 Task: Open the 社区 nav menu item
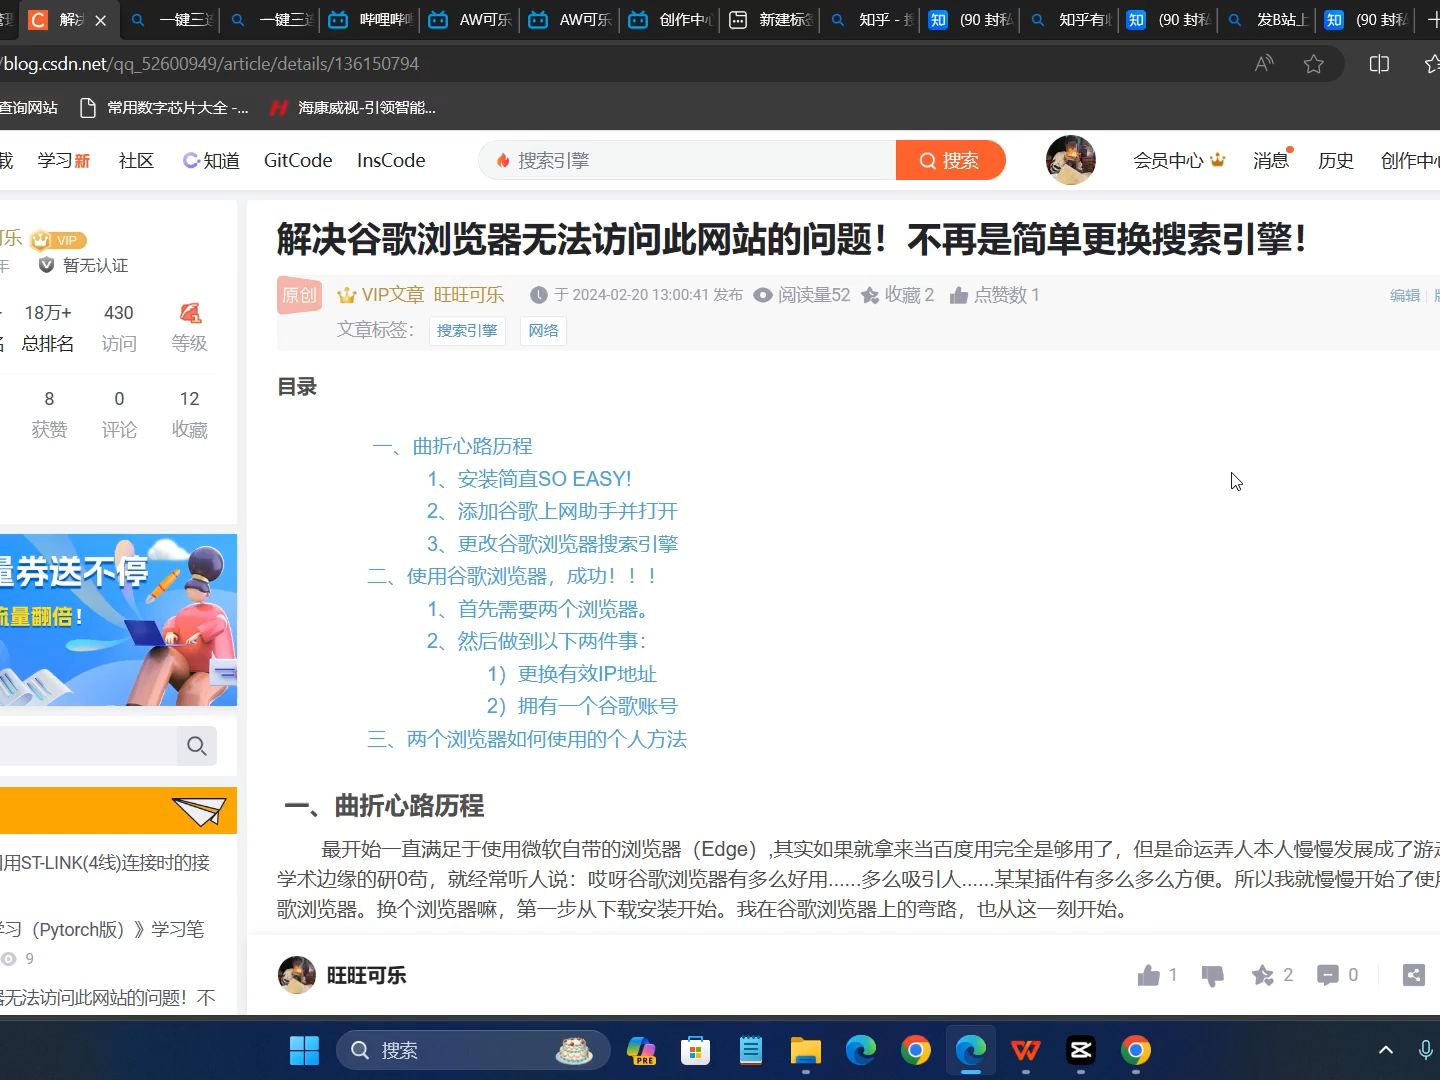pos(136,161)
